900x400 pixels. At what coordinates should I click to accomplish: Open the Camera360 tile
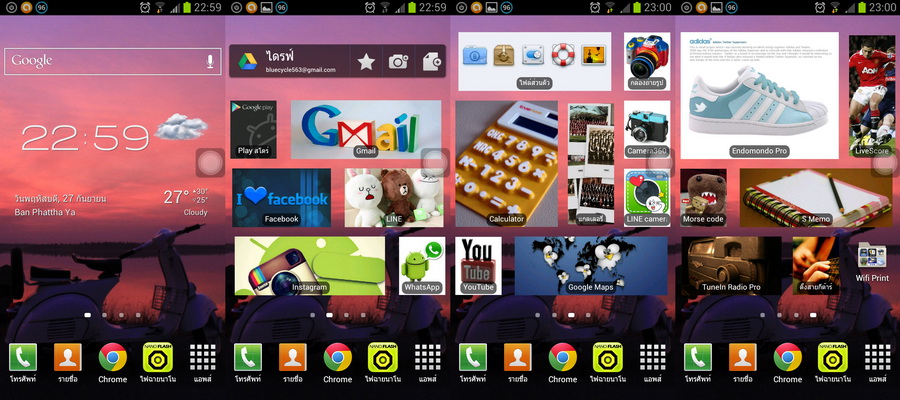click(x=647, y=130)
